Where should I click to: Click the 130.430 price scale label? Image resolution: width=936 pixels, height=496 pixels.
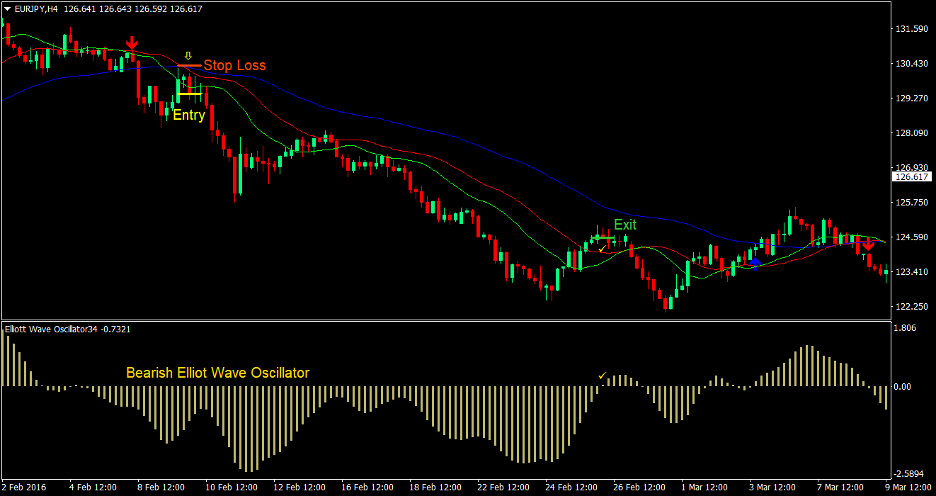pos(912,63)
